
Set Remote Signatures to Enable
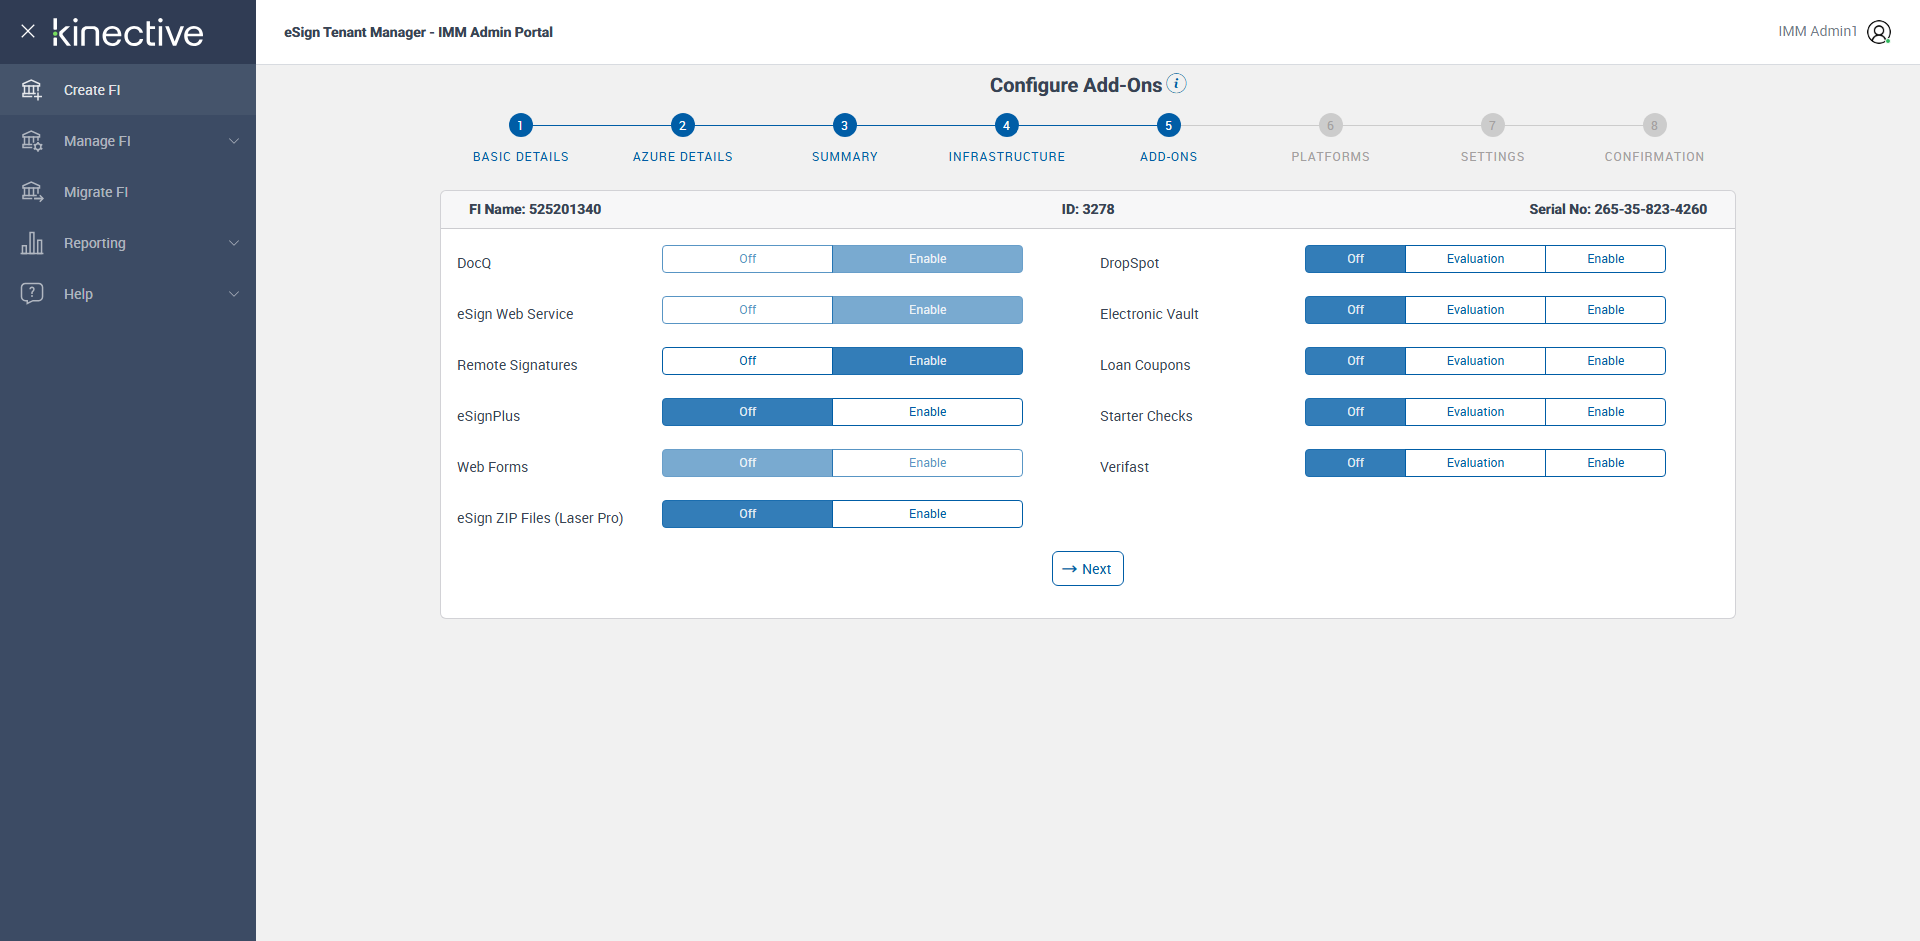[x=928, y=361]
